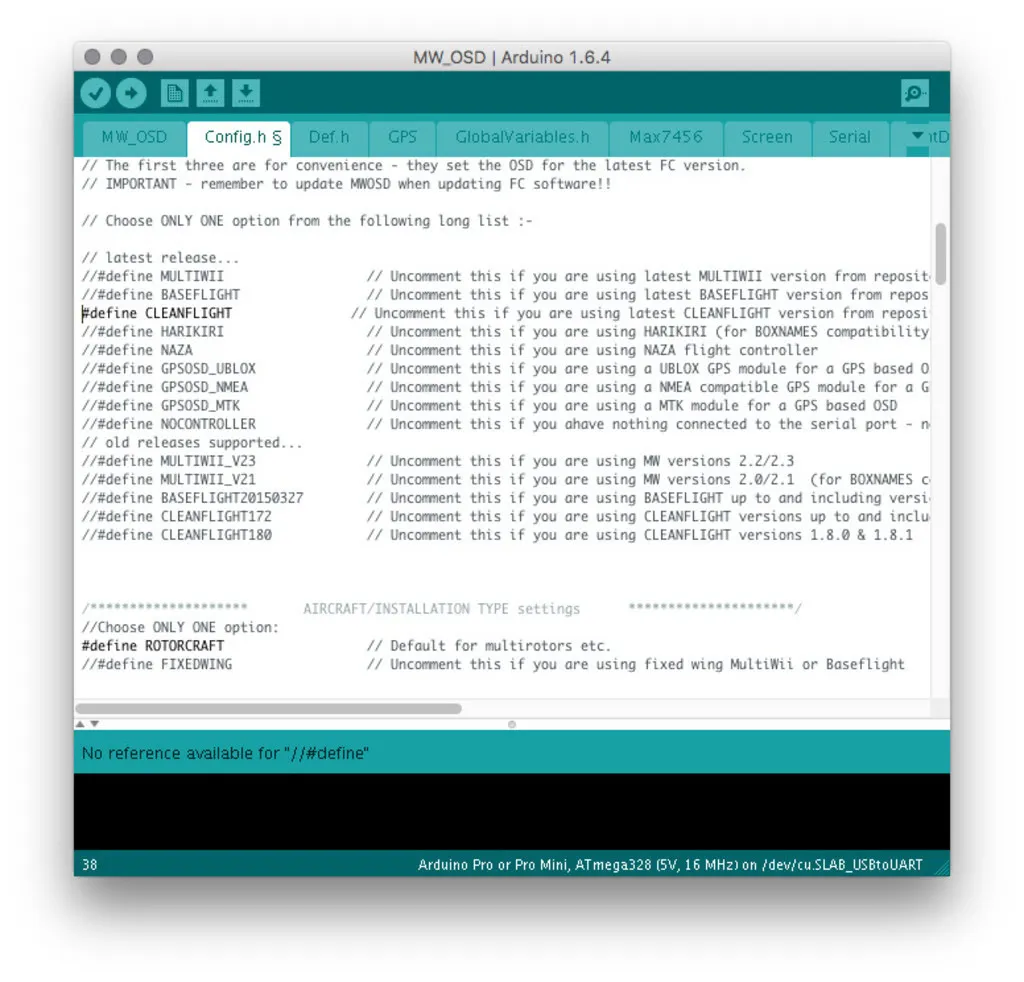This screenshot has height=982, width=1024.
Task: Collapse editor with small up triangle on divider
Action: pos(81,723)
